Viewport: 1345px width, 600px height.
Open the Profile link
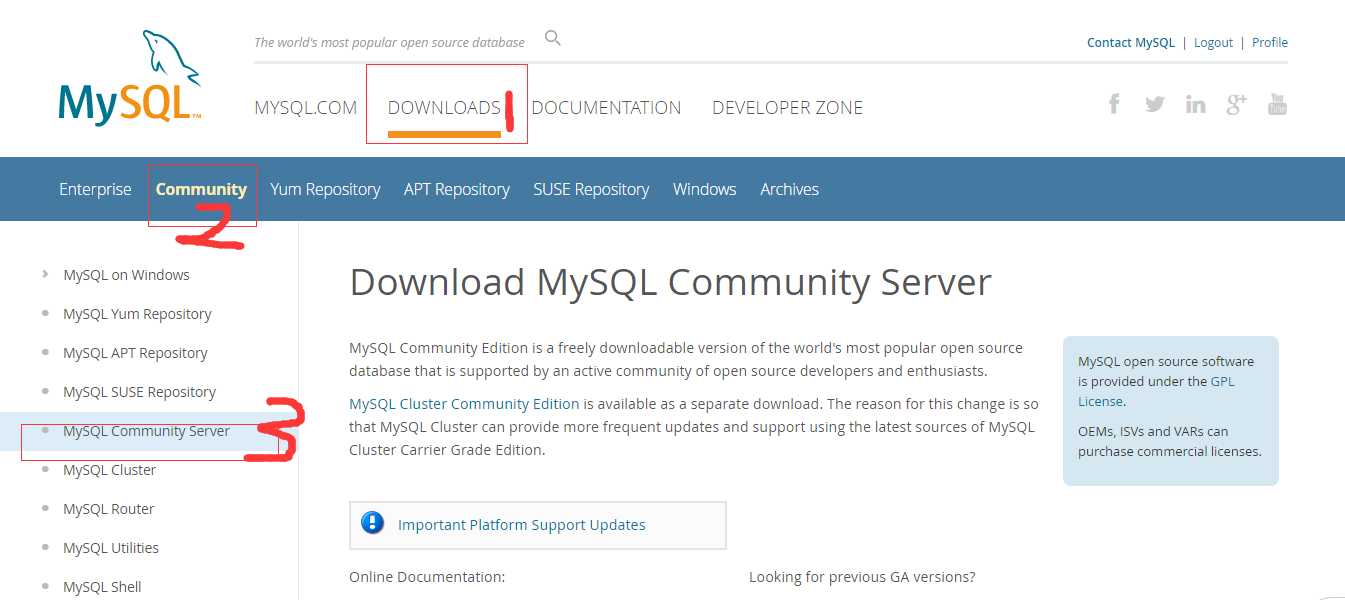1270,43
